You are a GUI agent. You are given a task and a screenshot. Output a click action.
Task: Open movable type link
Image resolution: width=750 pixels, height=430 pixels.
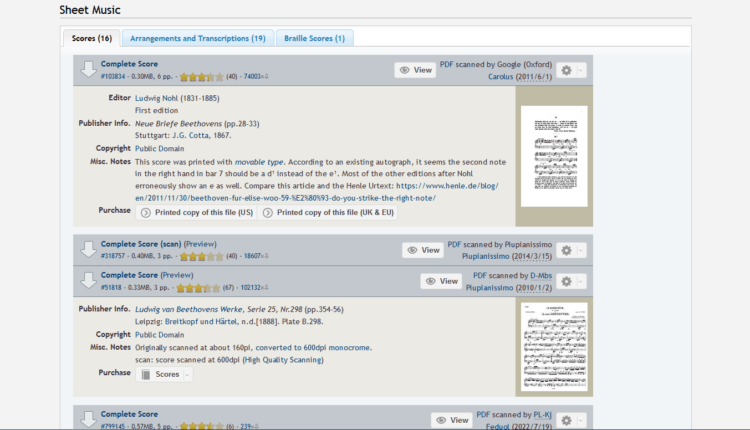pyautogui.click(x=259, y=162)
